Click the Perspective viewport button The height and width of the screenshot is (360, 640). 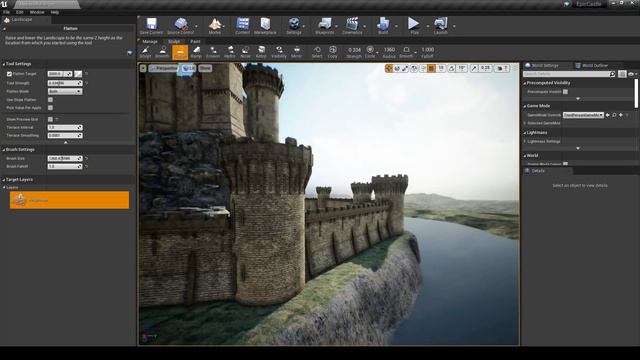[x=164, y=69]
